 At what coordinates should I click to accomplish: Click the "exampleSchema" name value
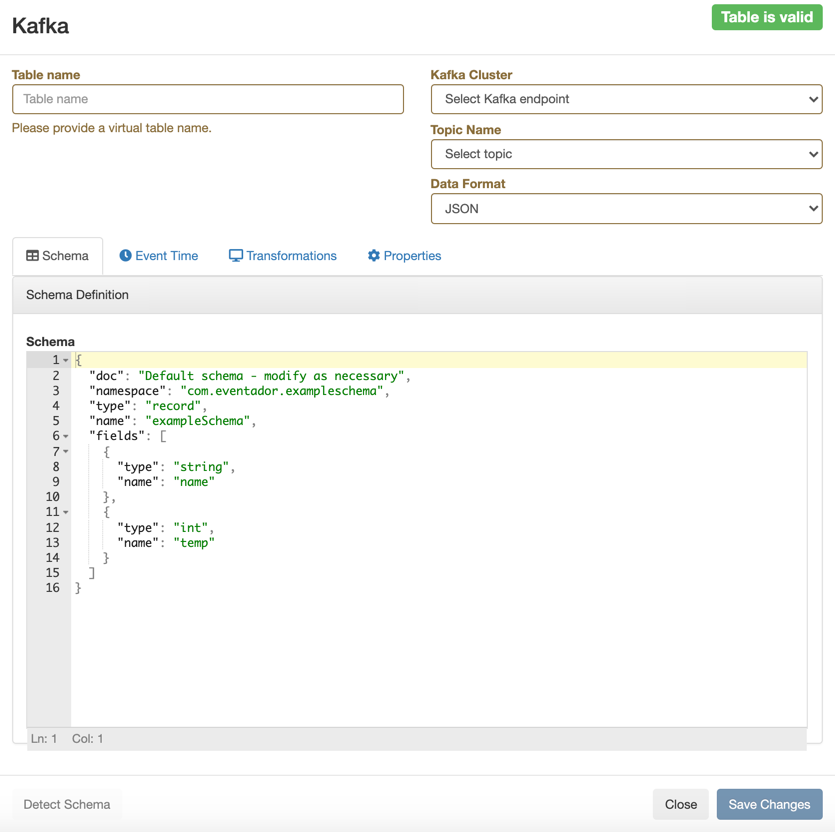198,421
